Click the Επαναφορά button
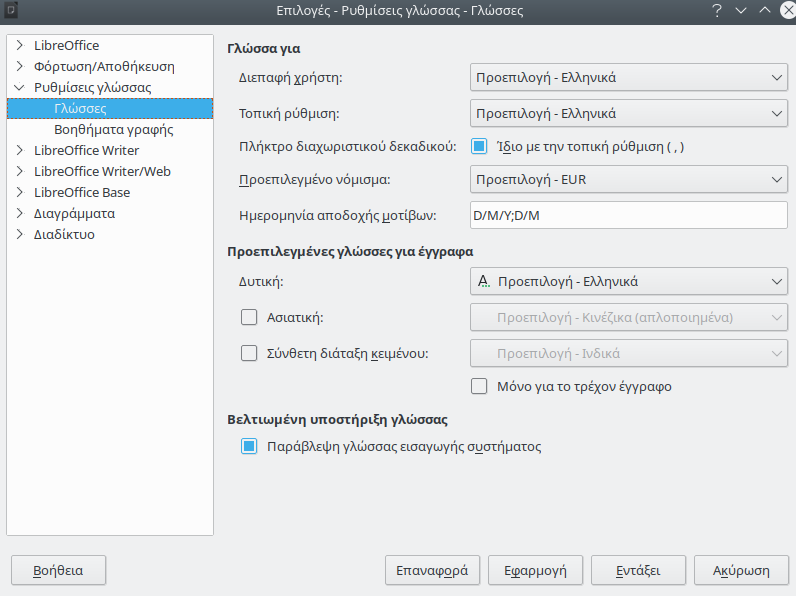Image resolution: width=796 pixels, height=596 pixels. point(432,570)
